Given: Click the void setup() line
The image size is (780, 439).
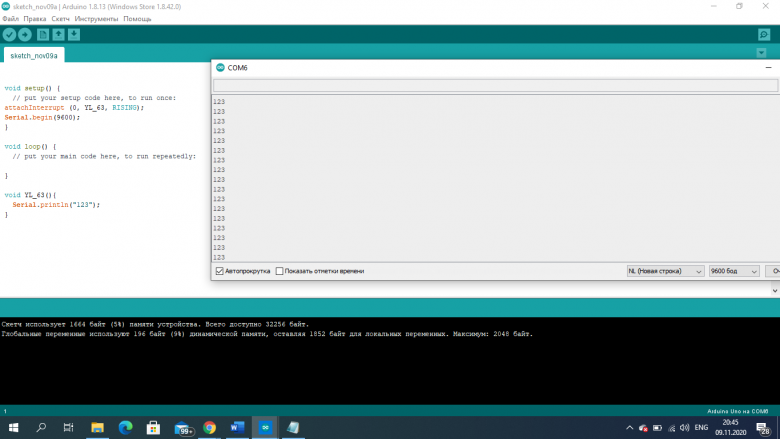Looking at the screenshot, I should (32, 88).
